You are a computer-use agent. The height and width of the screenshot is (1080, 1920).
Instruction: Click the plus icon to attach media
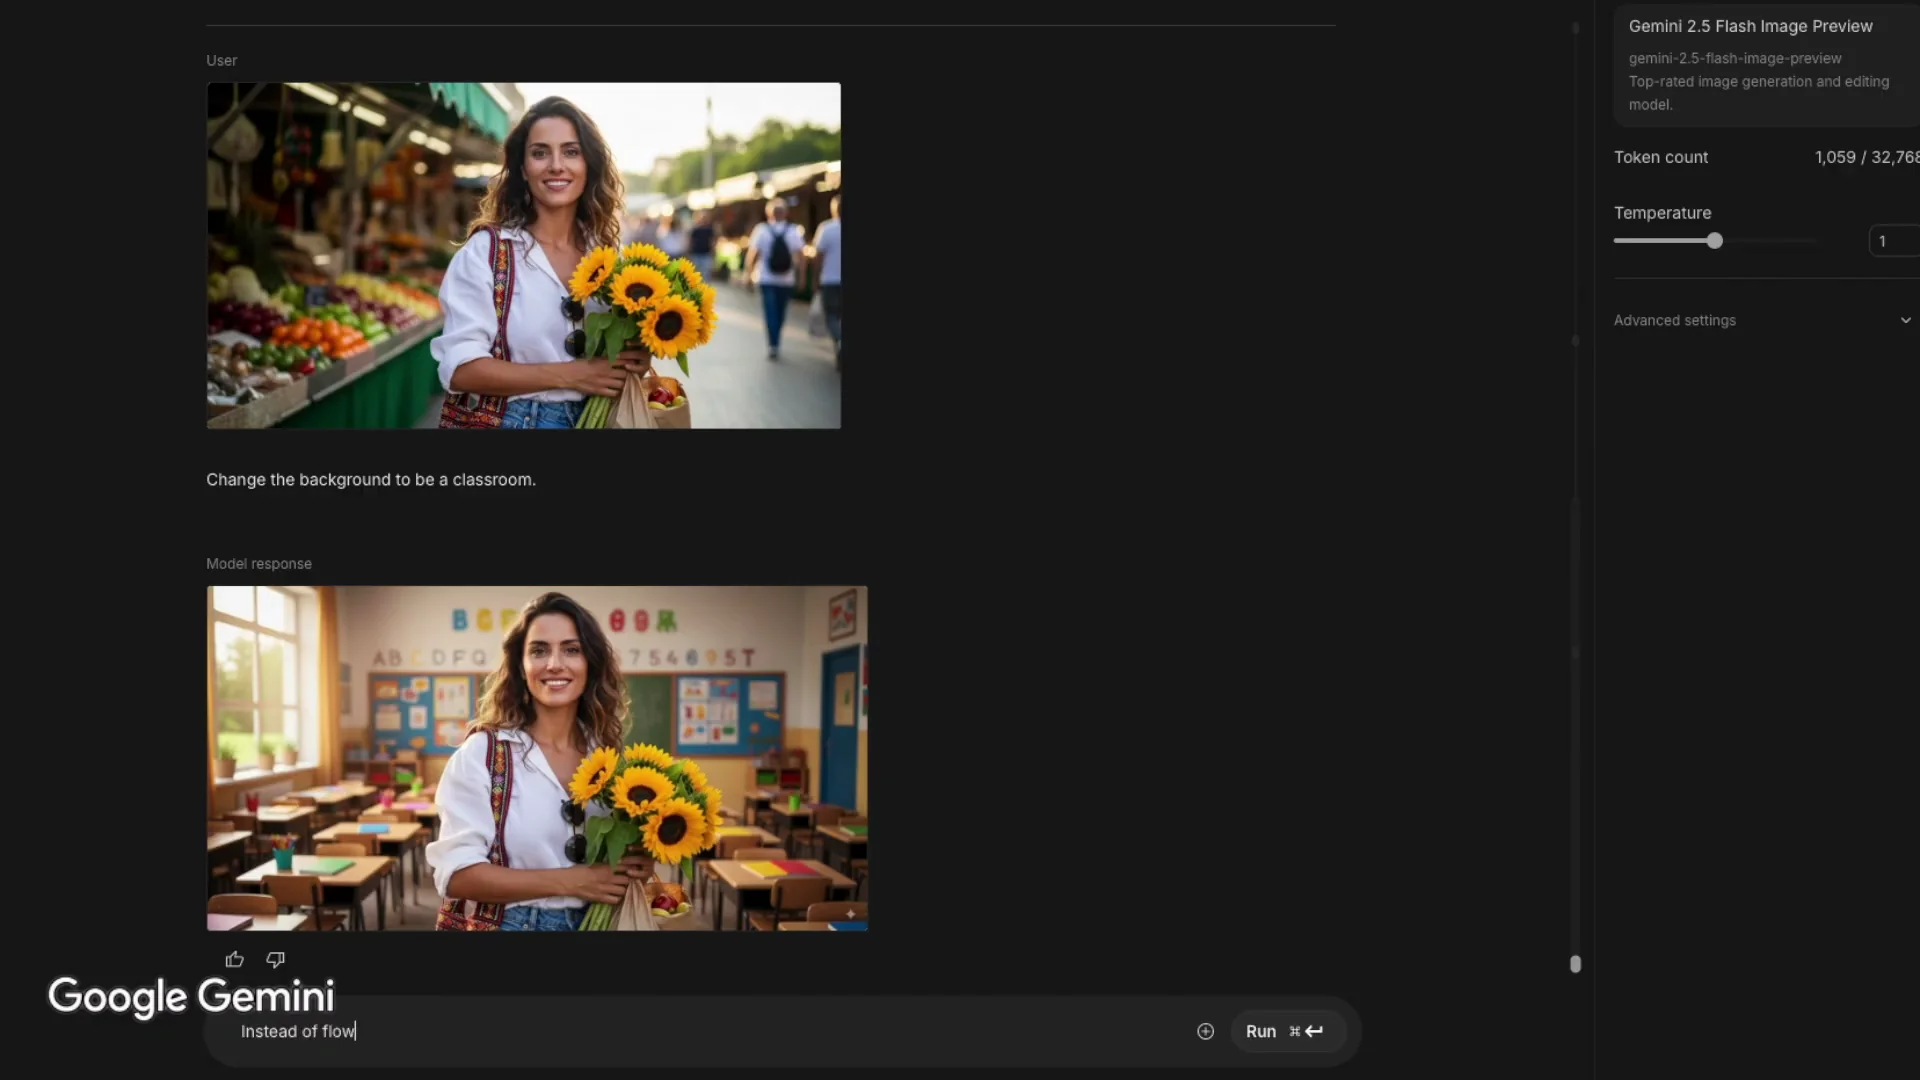coord(1205,1031)
